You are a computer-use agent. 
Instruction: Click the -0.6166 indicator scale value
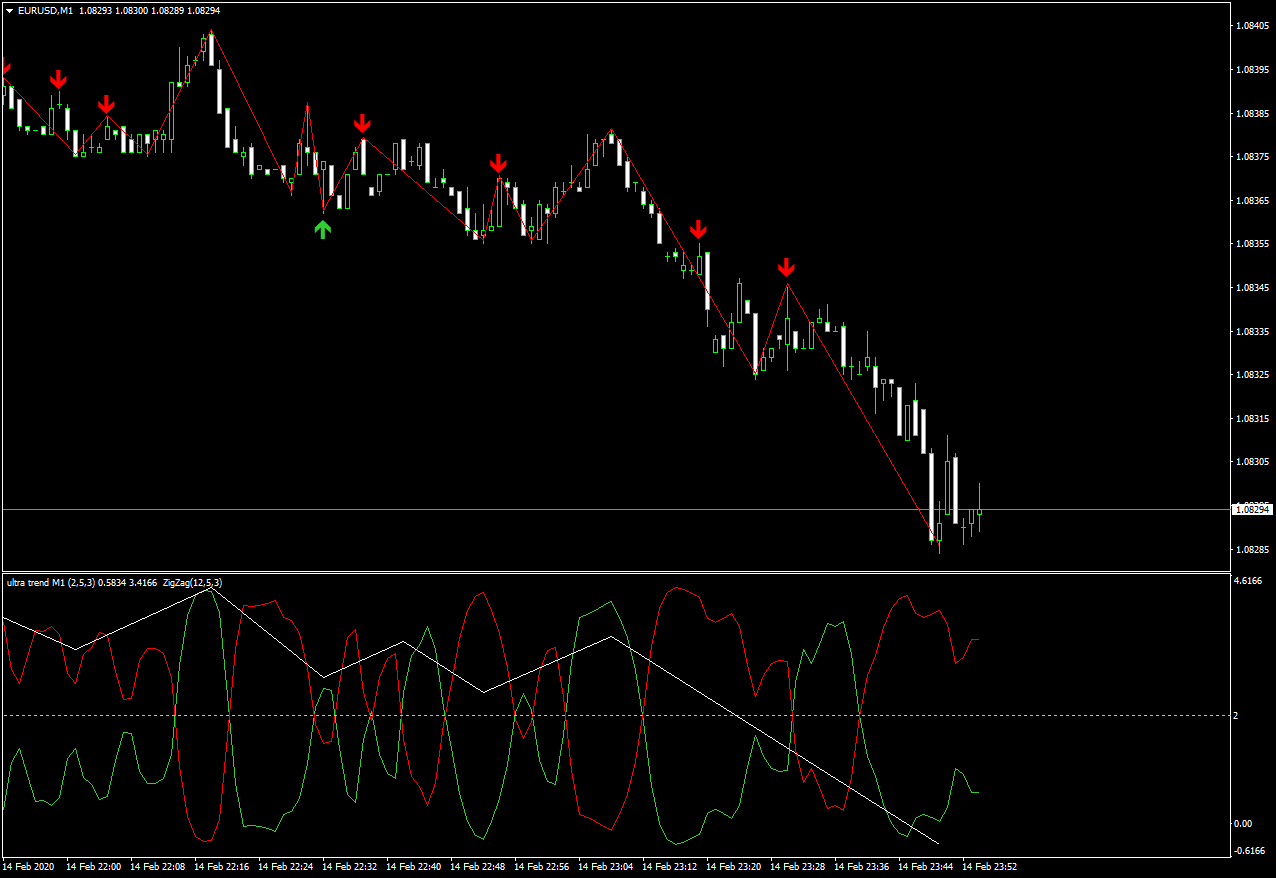click(1250, 851)
